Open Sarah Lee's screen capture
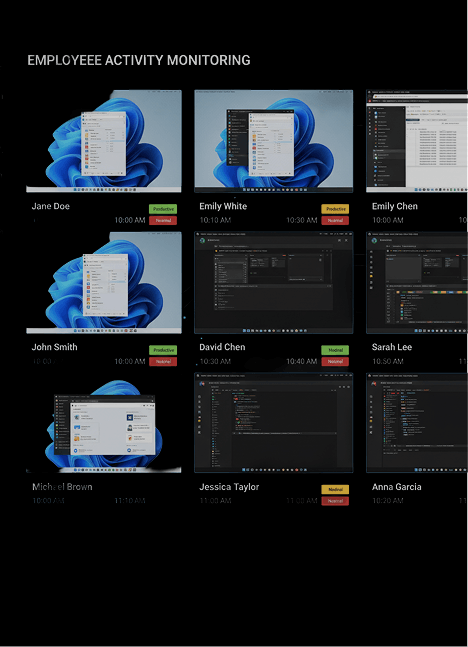 click(x=417, y=282)
